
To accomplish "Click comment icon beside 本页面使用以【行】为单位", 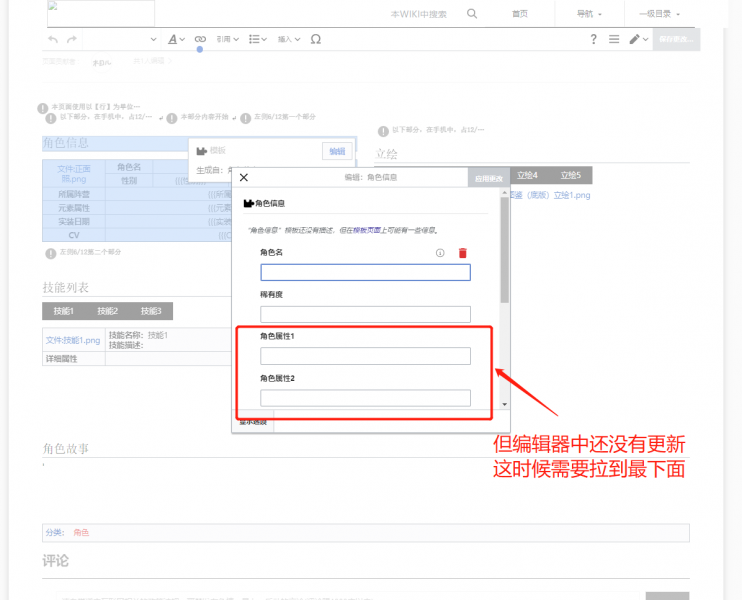I will (x=43, y=108).
